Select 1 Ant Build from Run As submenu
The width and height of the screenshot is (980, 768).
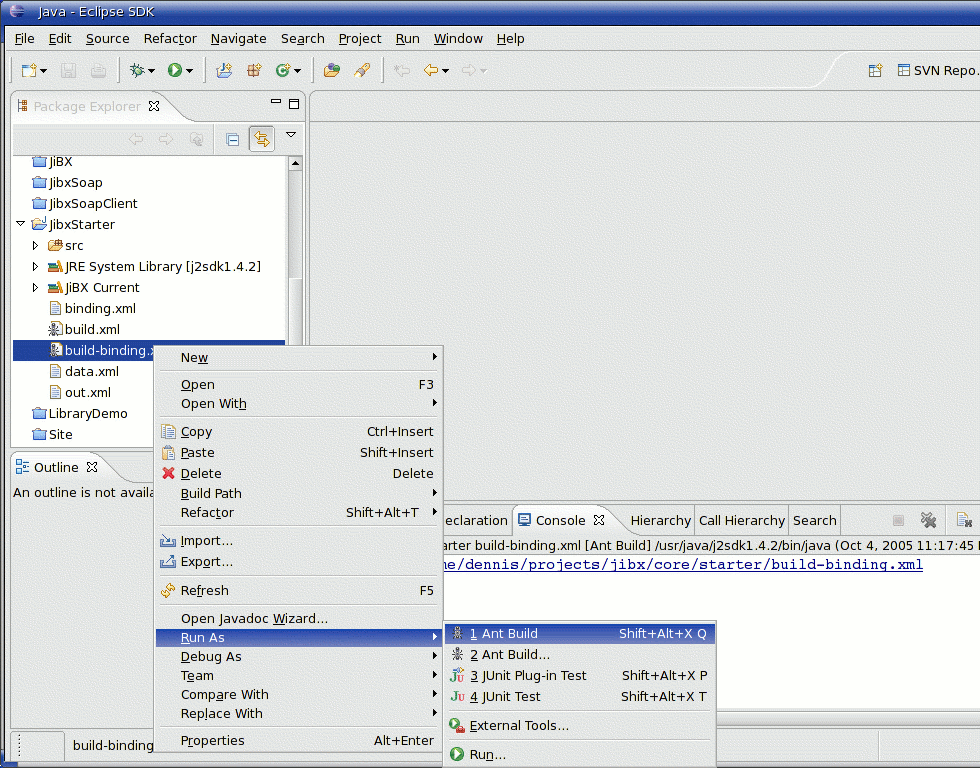509,633
